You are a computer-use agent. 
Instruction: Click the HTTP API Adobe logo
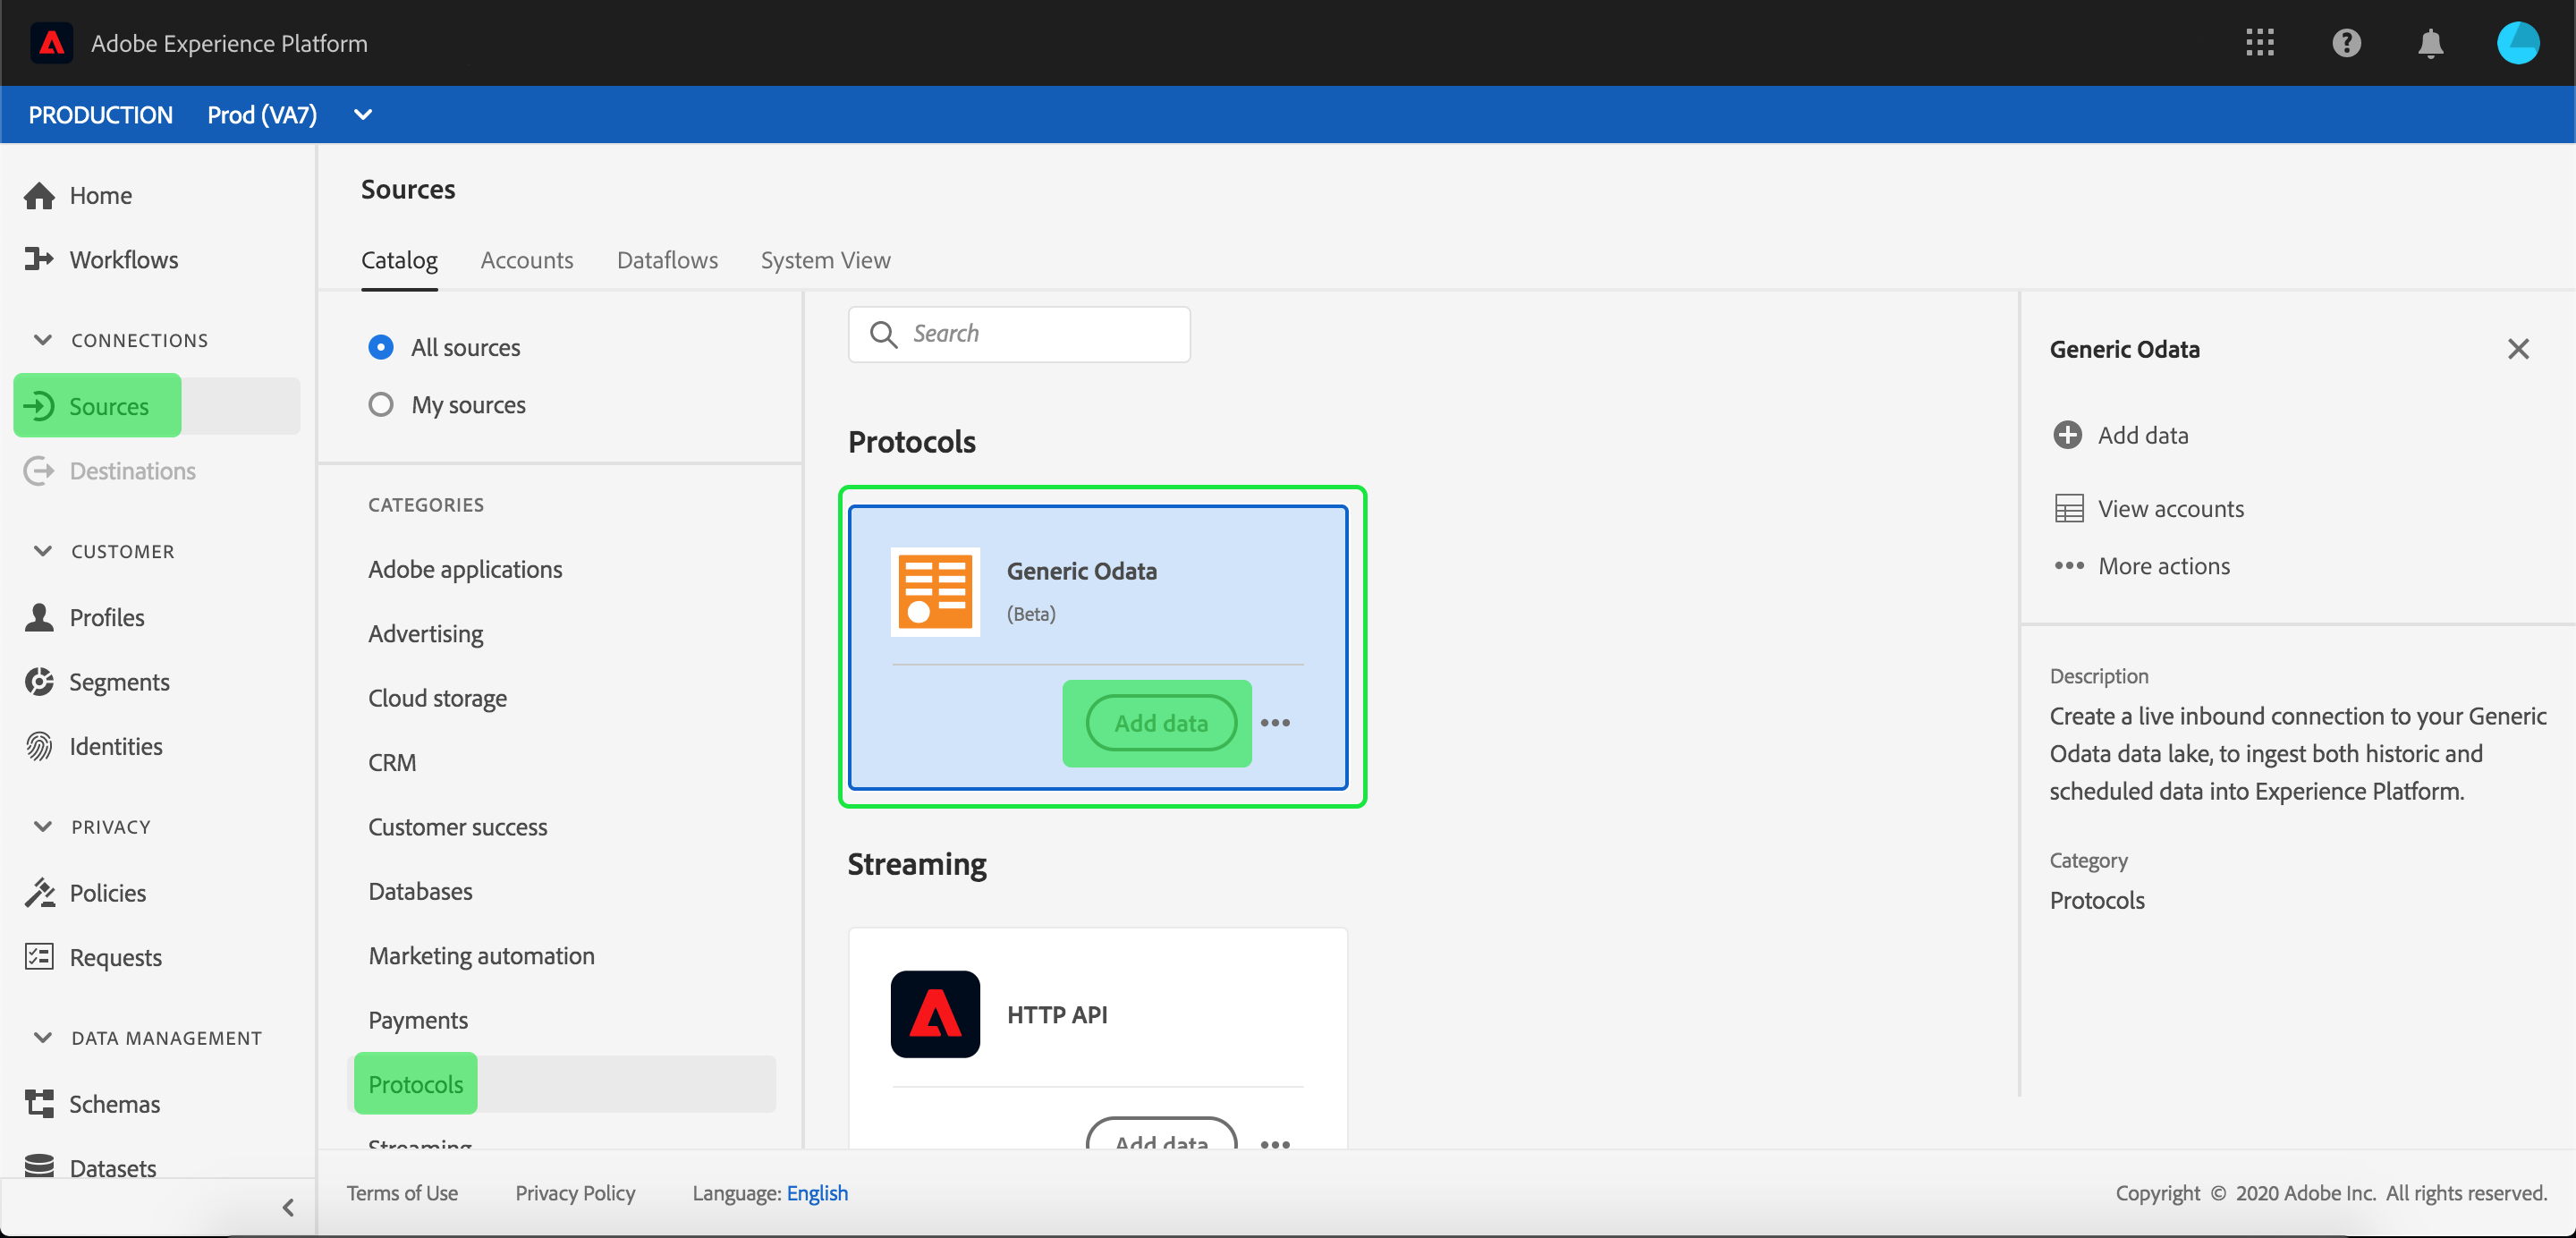pos(935,1014)
